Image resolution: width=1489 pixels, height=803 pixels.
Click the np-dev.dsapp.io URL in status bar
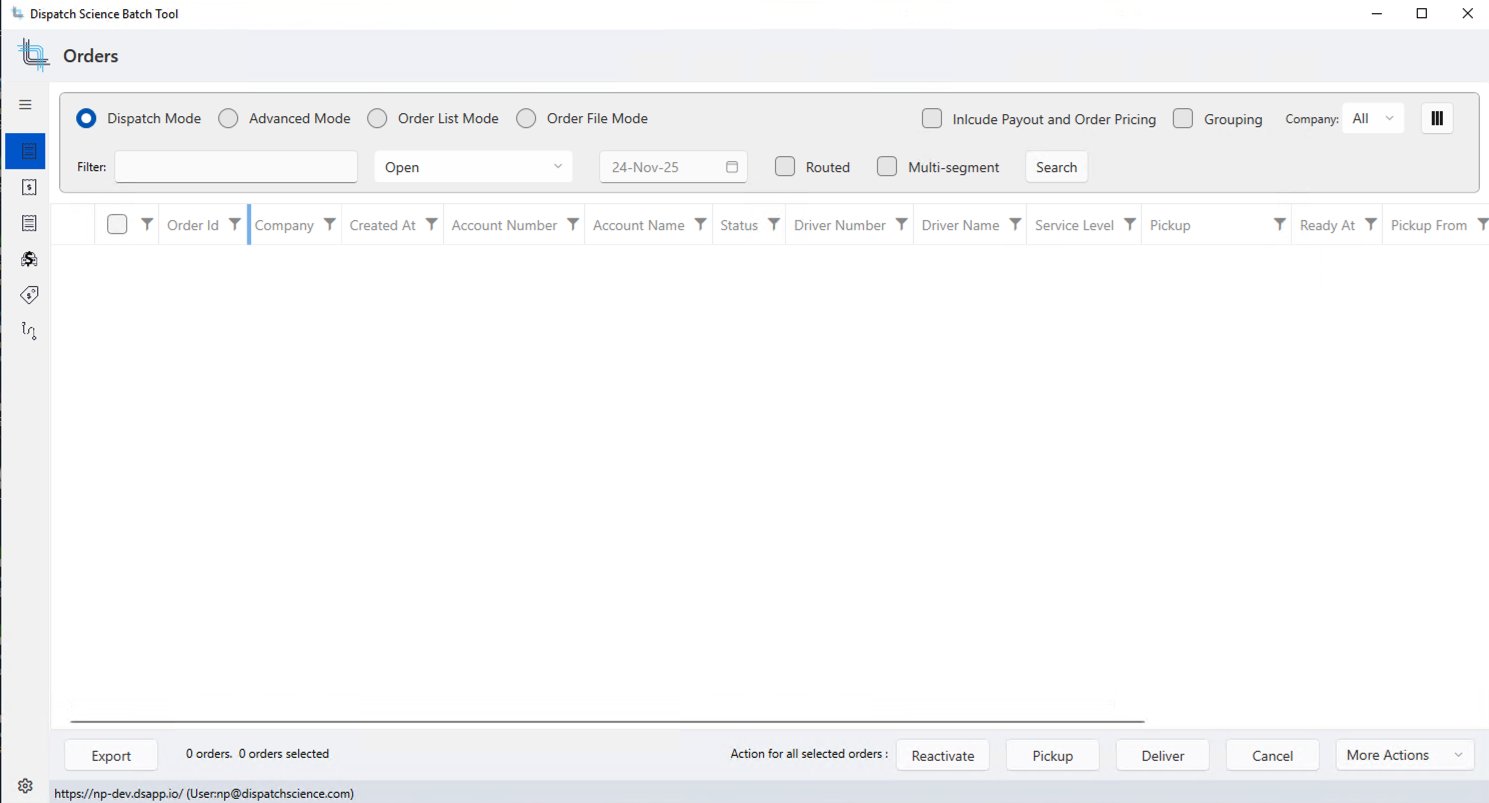click(118, 794)
